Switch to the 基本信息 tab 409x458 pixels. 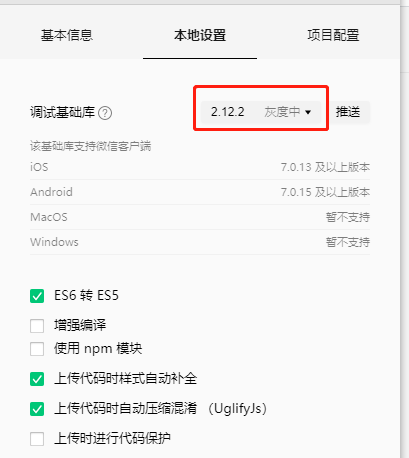[67, 35]
